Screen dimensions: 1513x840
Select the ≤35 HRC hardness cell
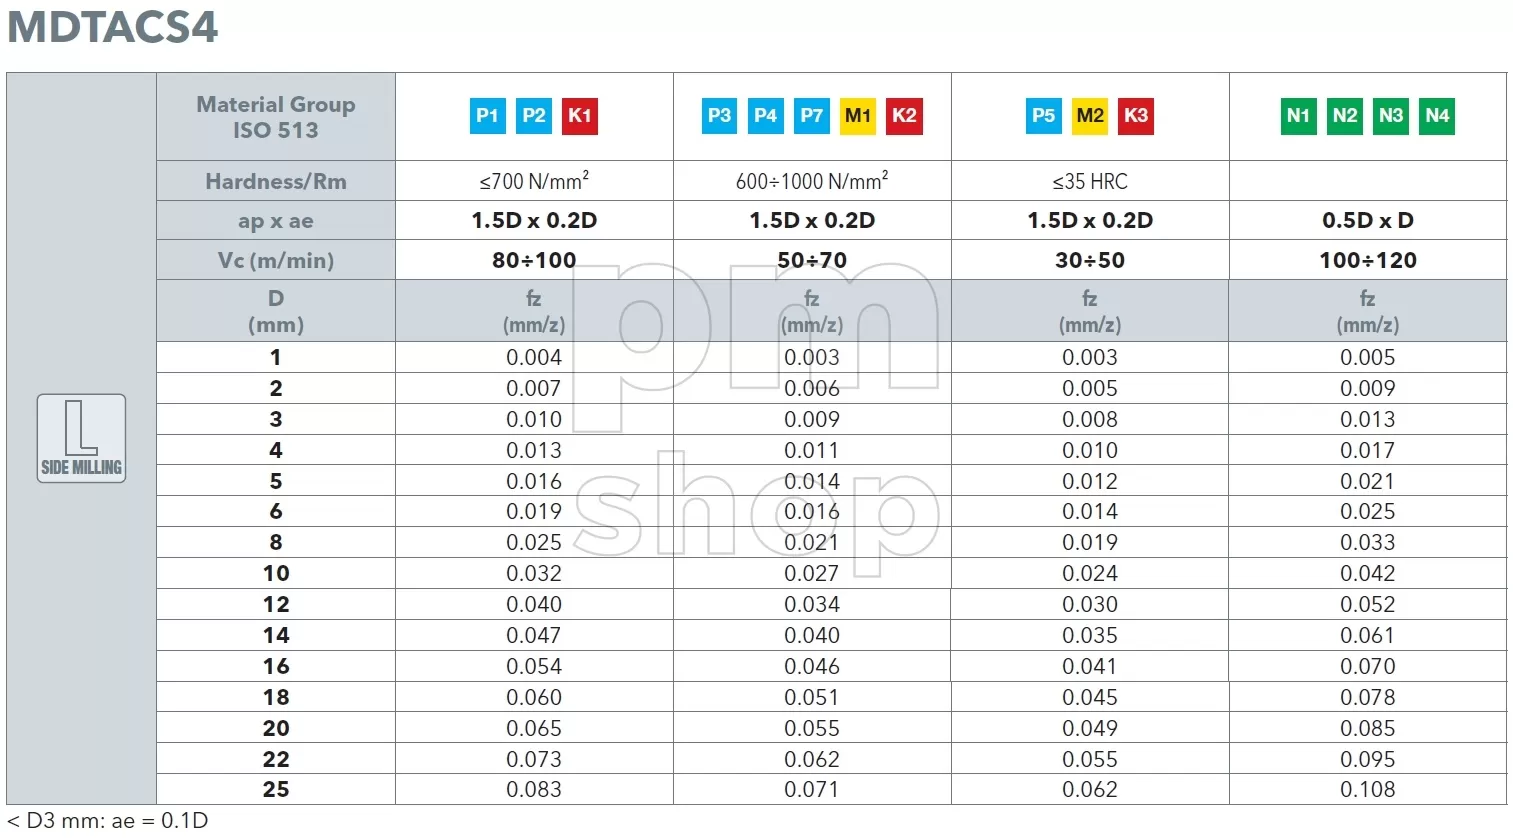click(x=1090, y=181)
